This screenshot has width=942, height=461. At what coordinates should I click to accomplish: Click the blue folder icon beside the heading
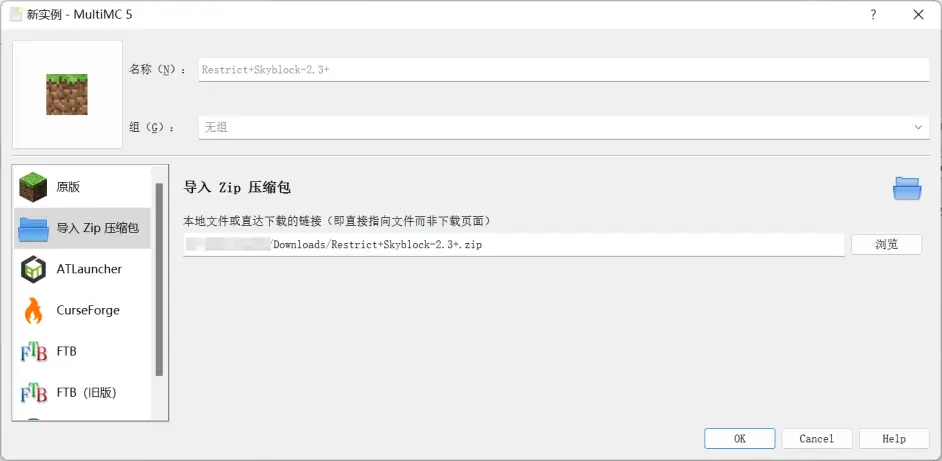907,189
